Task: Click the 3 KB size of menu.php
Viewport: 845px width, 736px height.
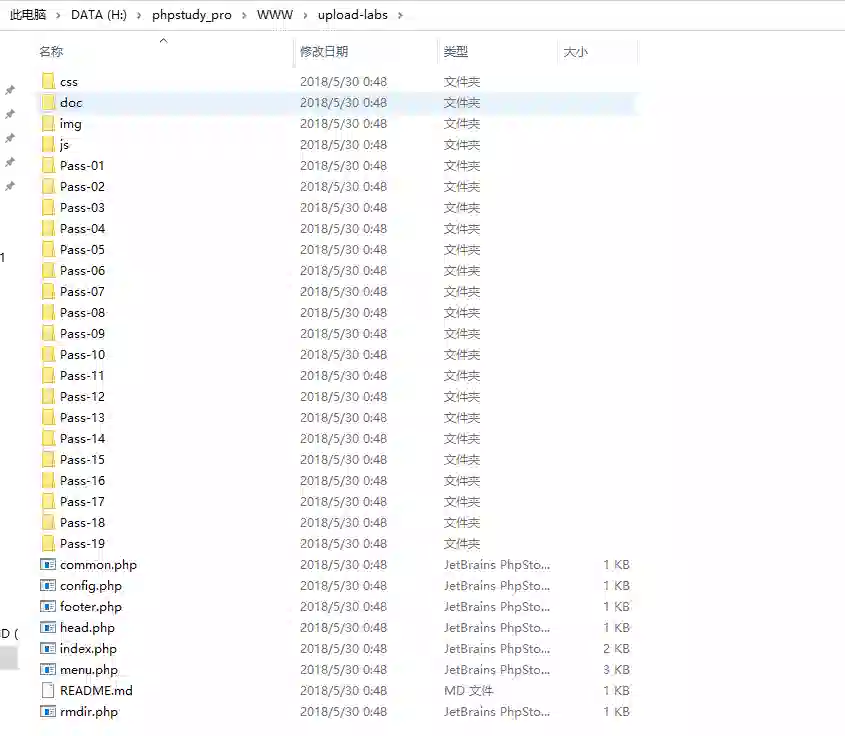Action: pos(617,670)
